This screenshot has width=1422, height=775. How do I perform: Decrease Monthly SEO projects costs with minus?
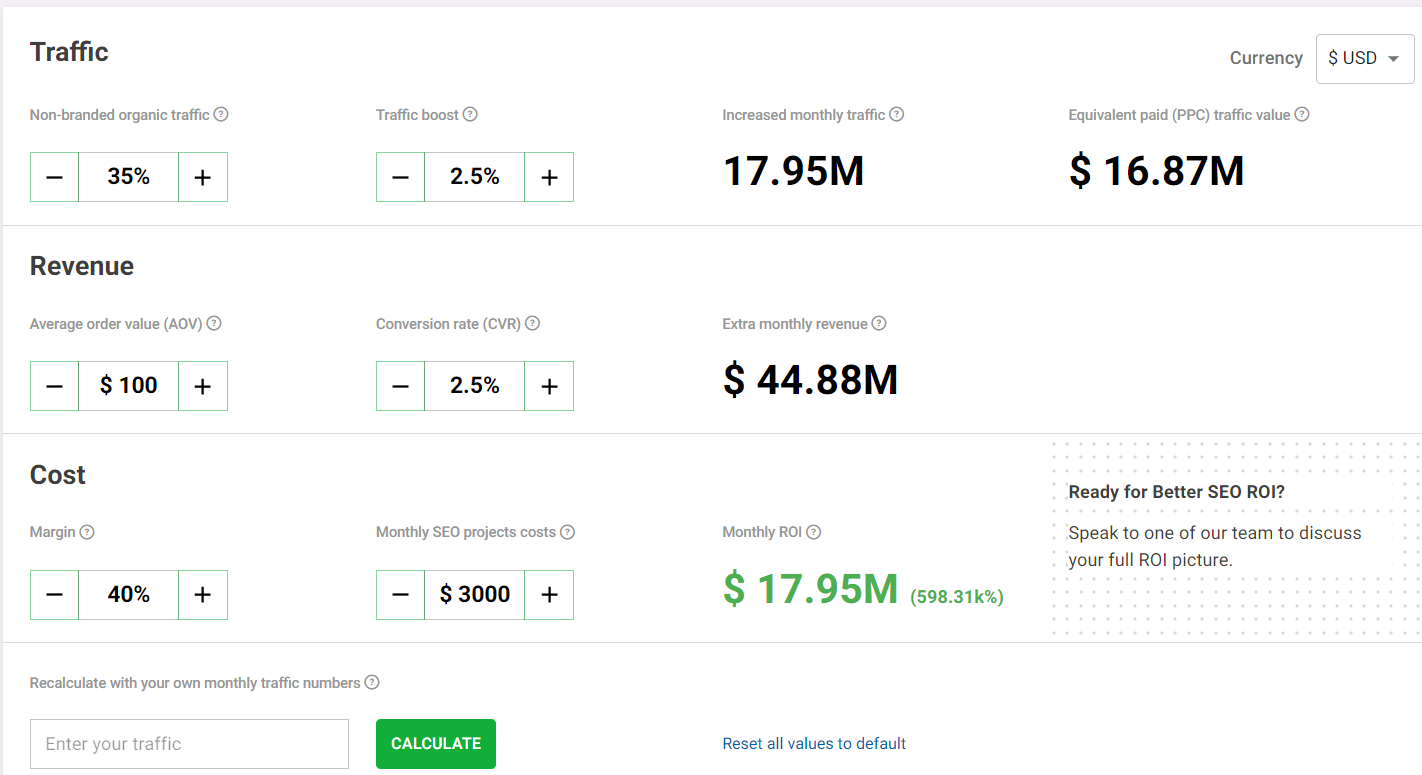(x=401, y=595)
